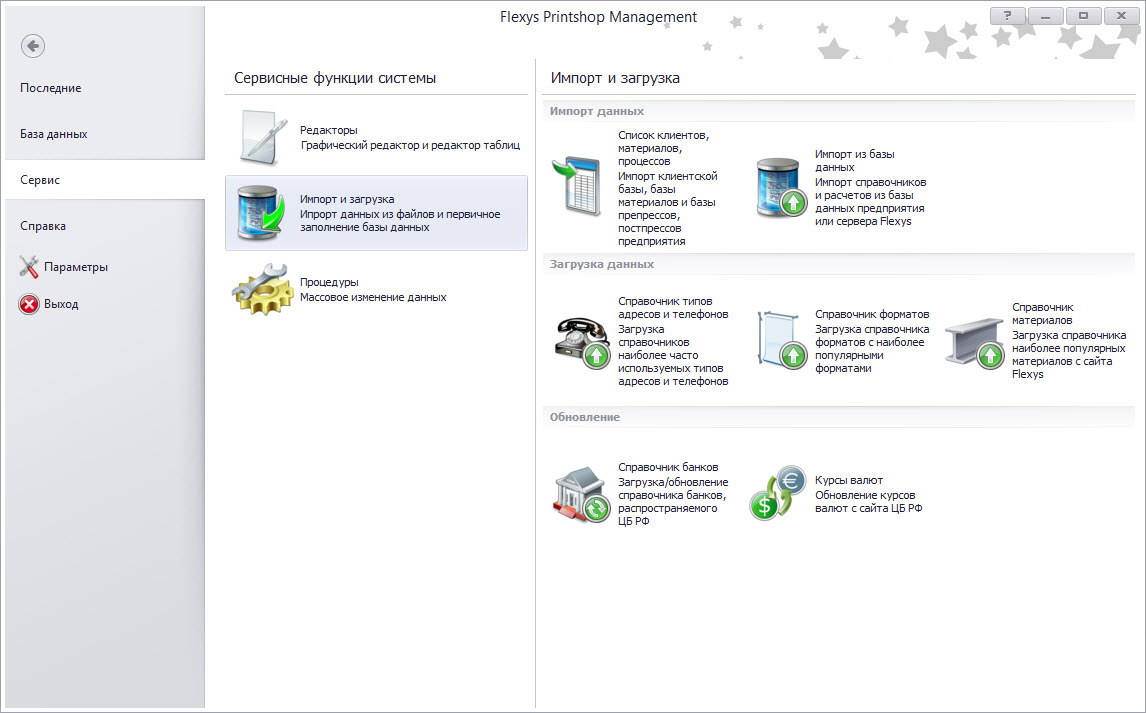Click the Импорт и загрузка panel heading
The image size is (1146, 713).
click(615, 78)
